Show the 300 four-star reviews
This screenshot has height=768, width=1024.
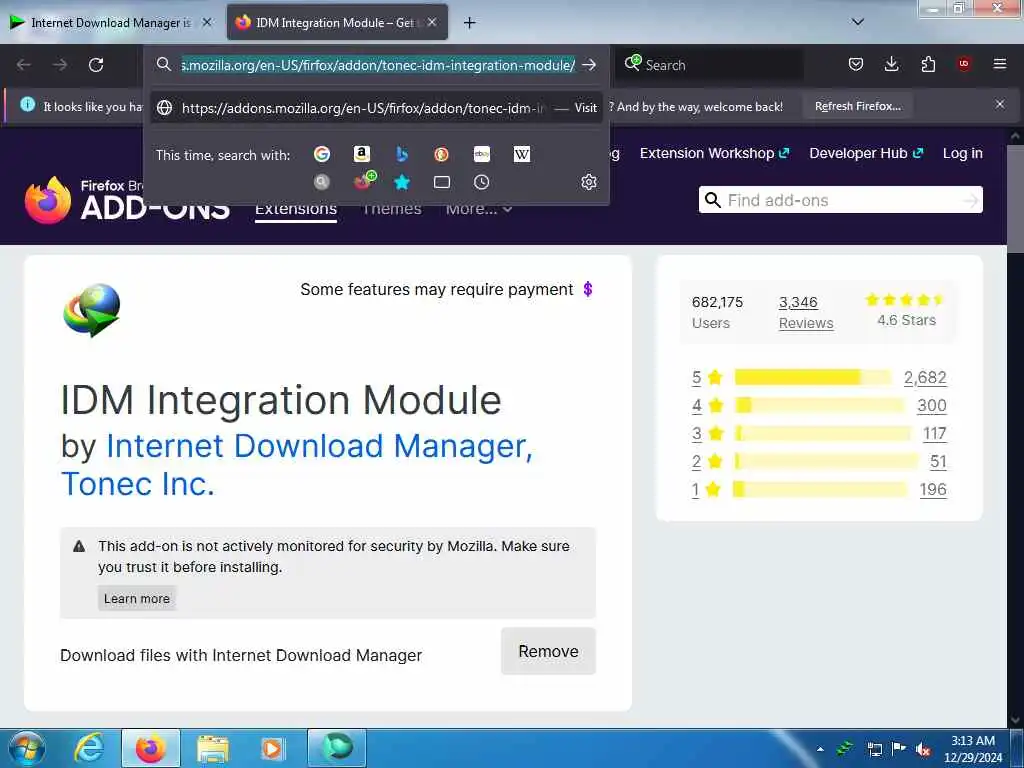[931, 406]
